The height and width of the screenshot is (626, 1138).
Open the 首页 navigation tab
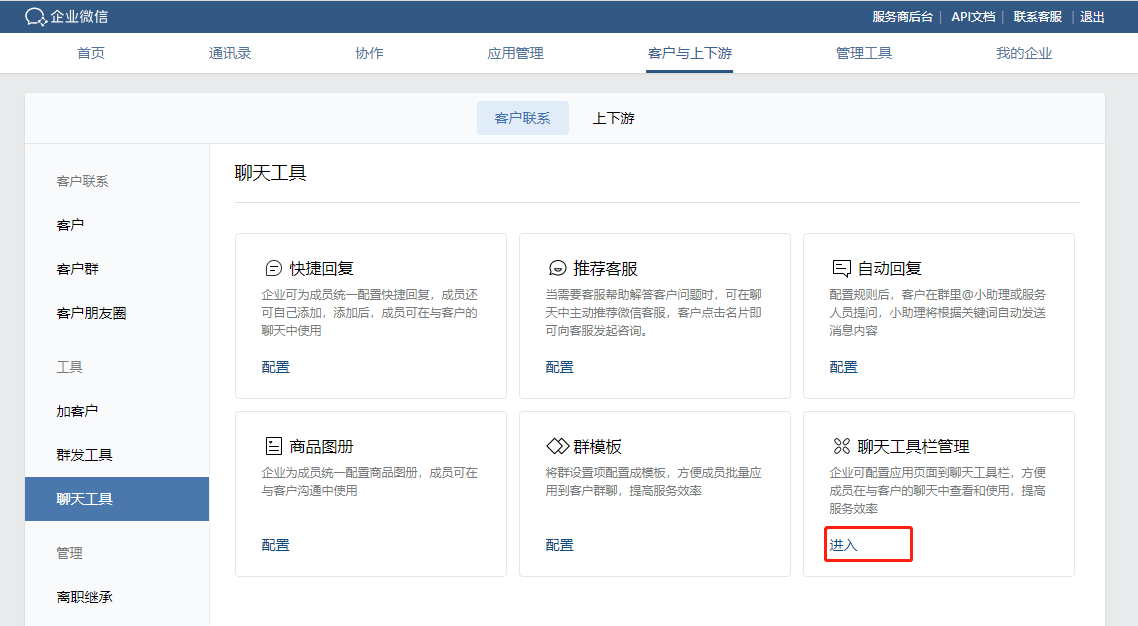[x=91, y=53]
